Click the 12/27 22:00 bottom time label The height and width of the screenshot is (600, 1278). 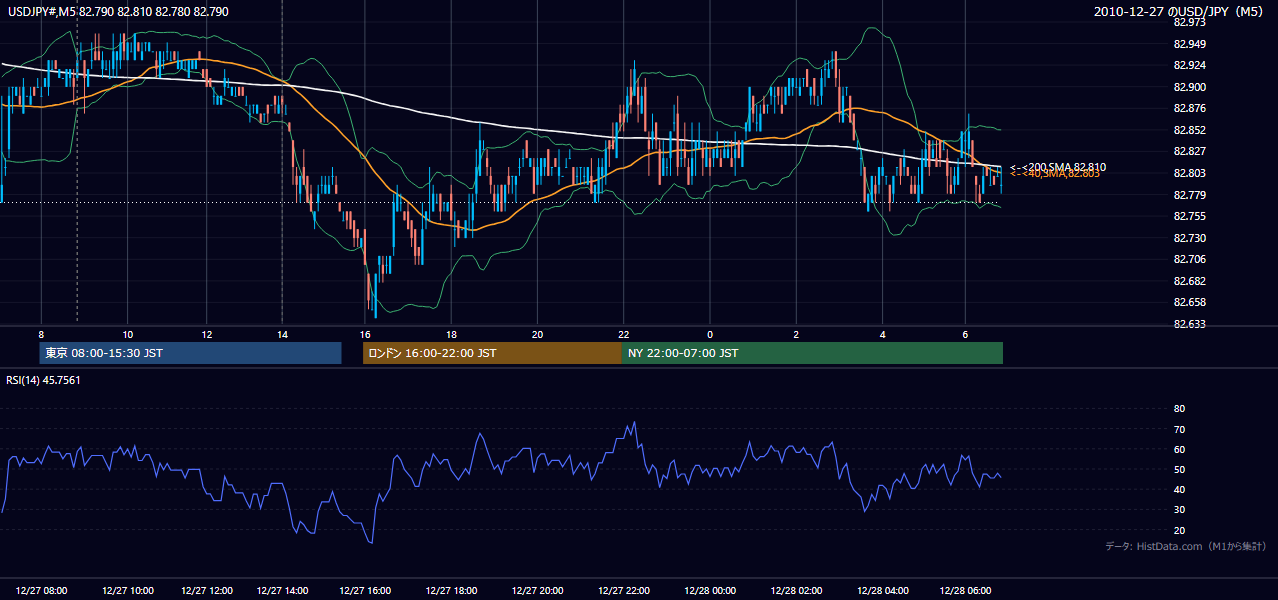click(624, 591)
